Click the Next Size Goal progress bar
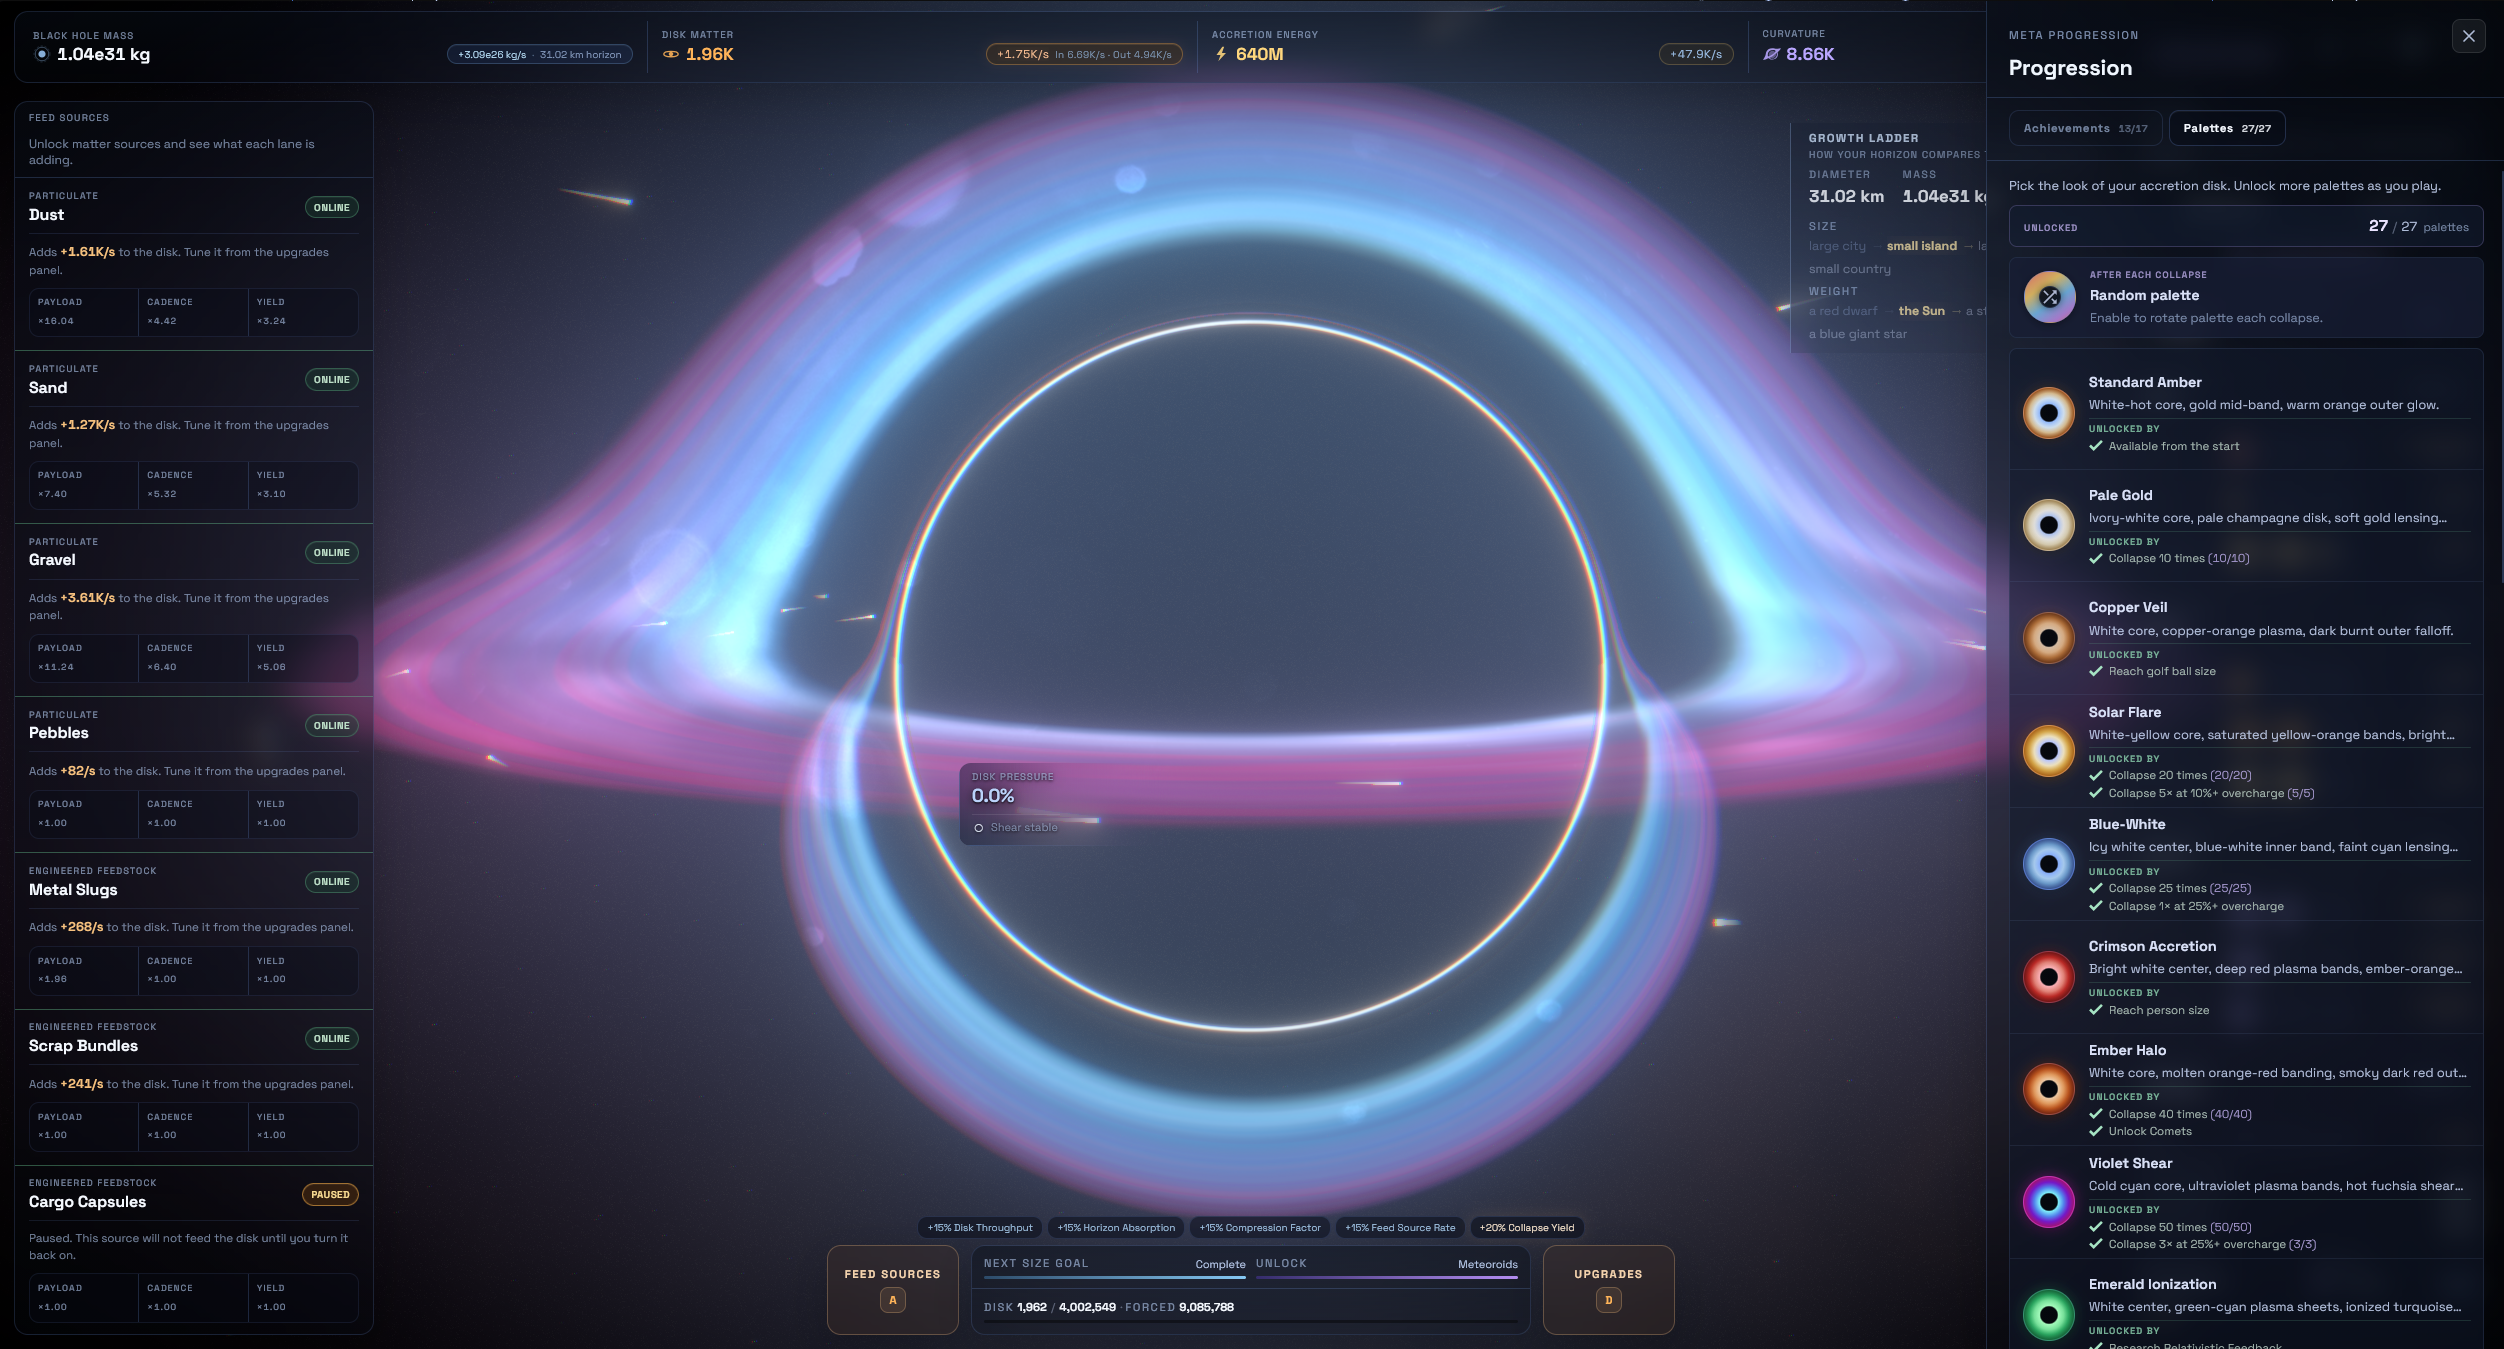The height and width of the screenshot is (1349, 2504). 1115,1278
